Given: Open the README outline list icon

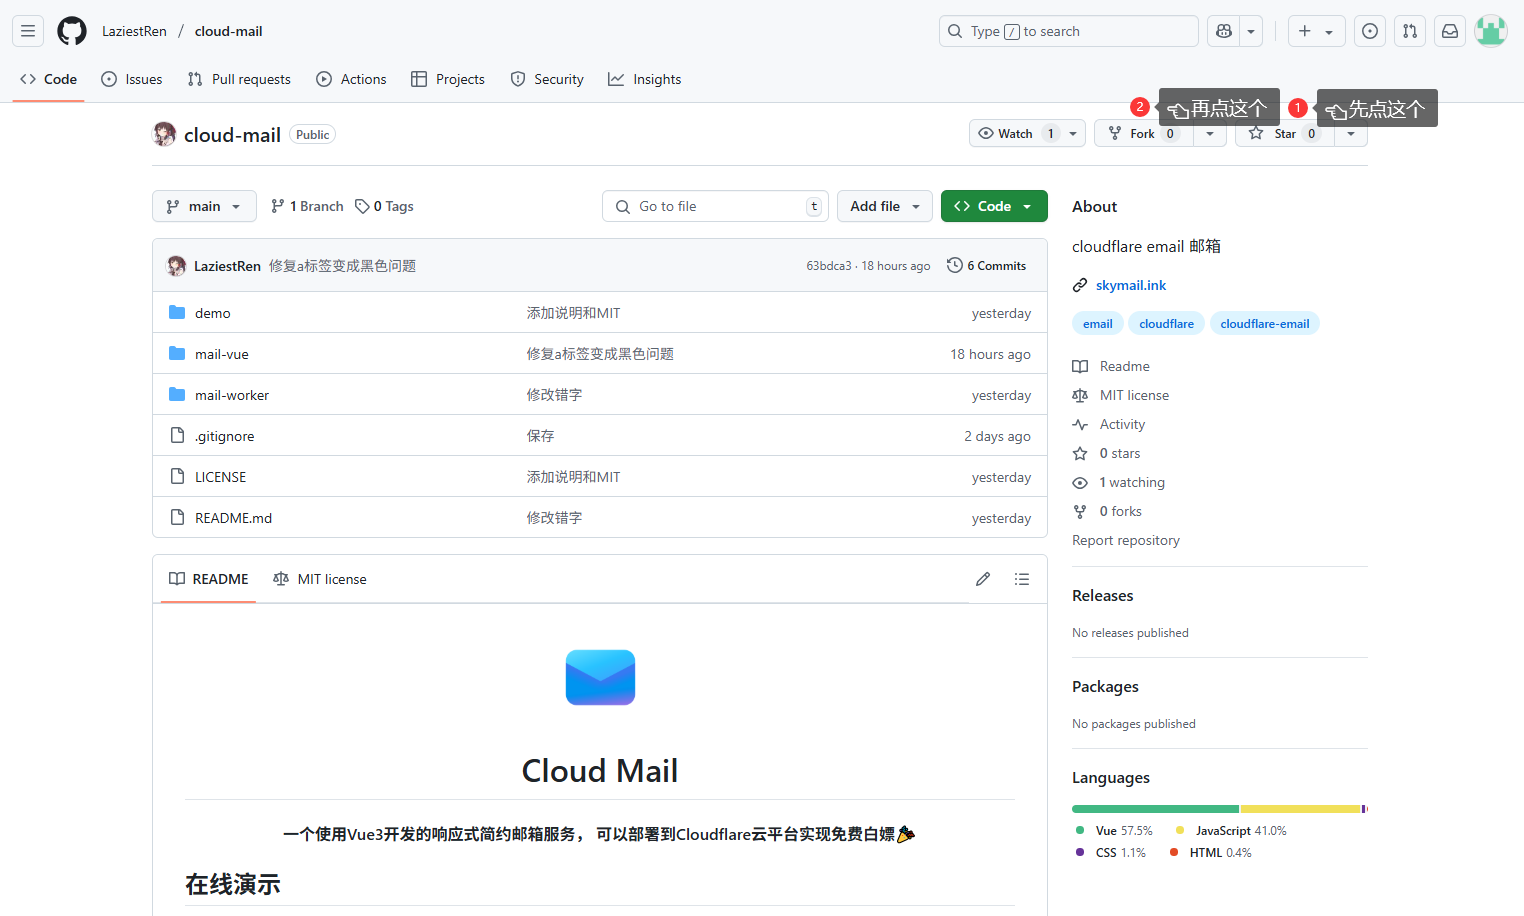Looking at the screenshot, I should (1021, 579).
